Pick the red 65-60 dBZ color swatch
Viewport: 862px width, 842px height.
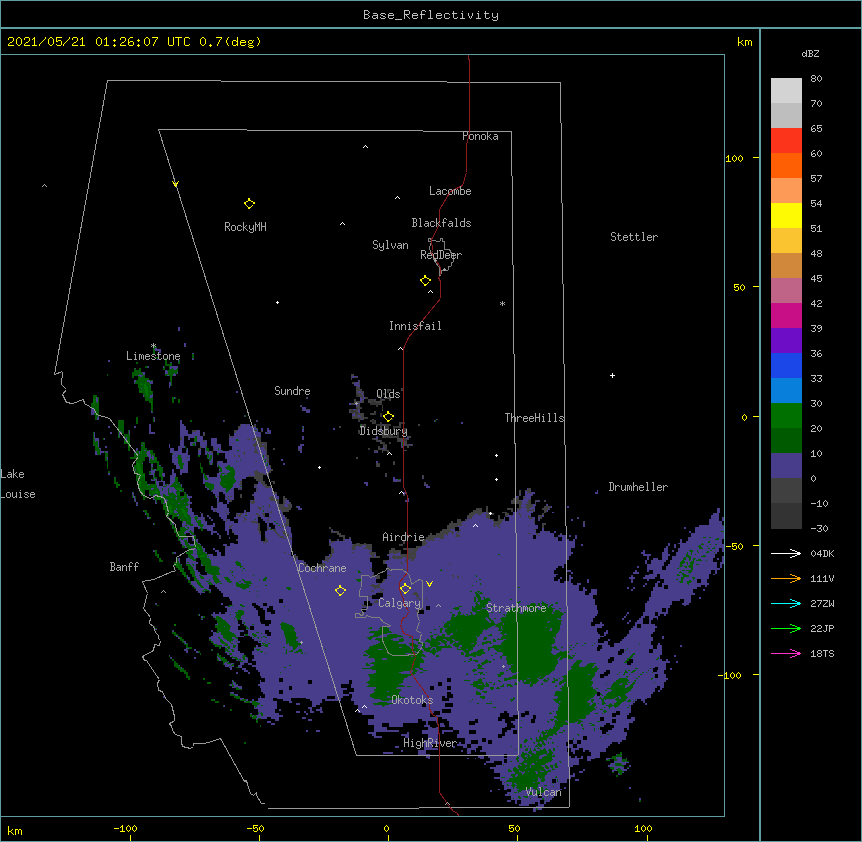pyautogui.click(x=786, y=141)
